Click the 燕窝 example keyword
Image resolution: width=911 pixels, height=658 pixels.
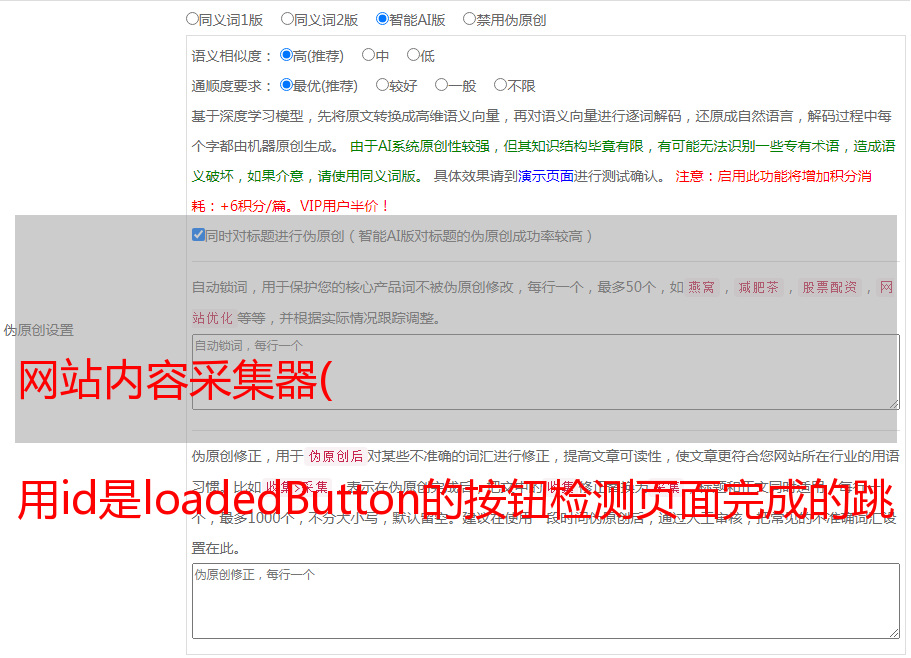tap(701, 287)
